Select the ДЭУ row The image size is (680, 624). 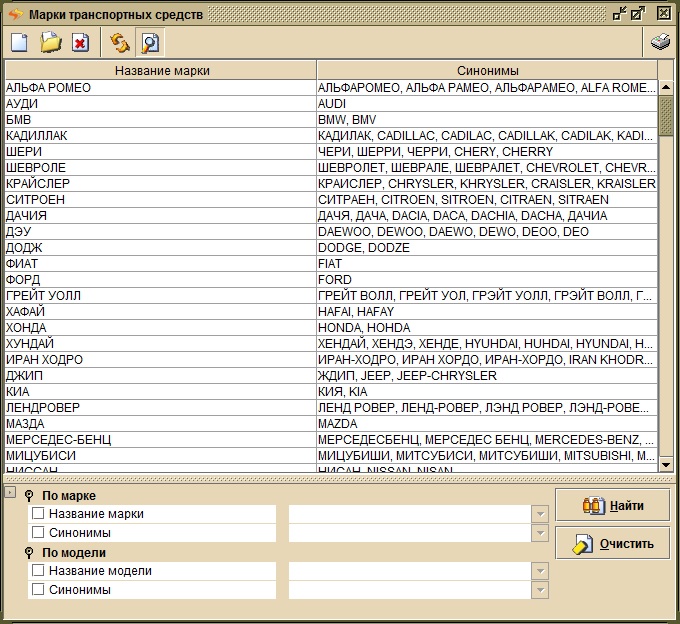point(331,232)
